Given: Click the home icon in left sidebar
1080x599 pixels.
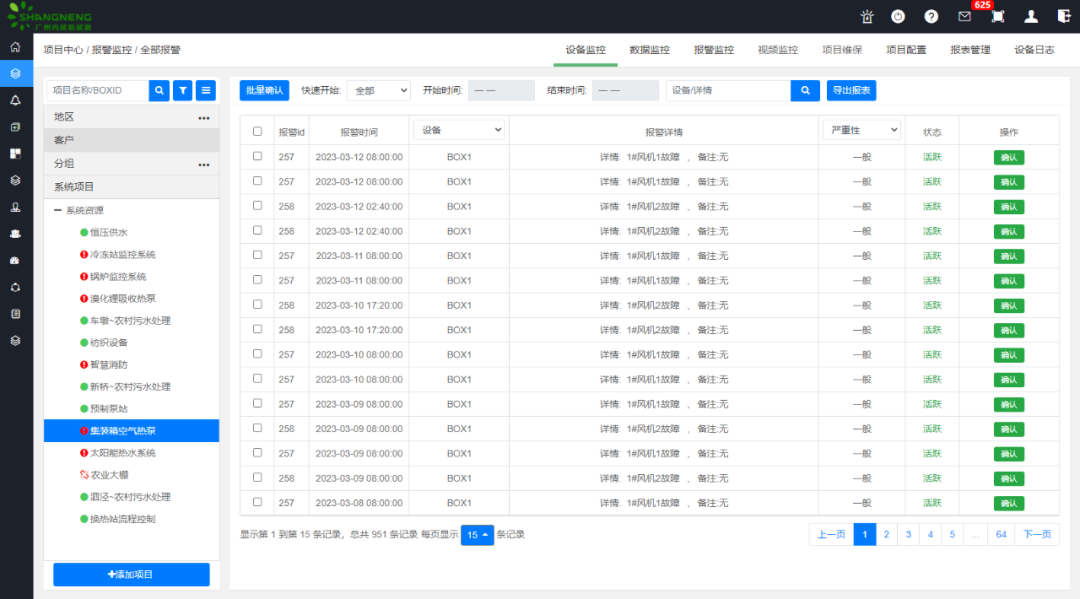Looking at the screenshot, I should tap(15, 47).
